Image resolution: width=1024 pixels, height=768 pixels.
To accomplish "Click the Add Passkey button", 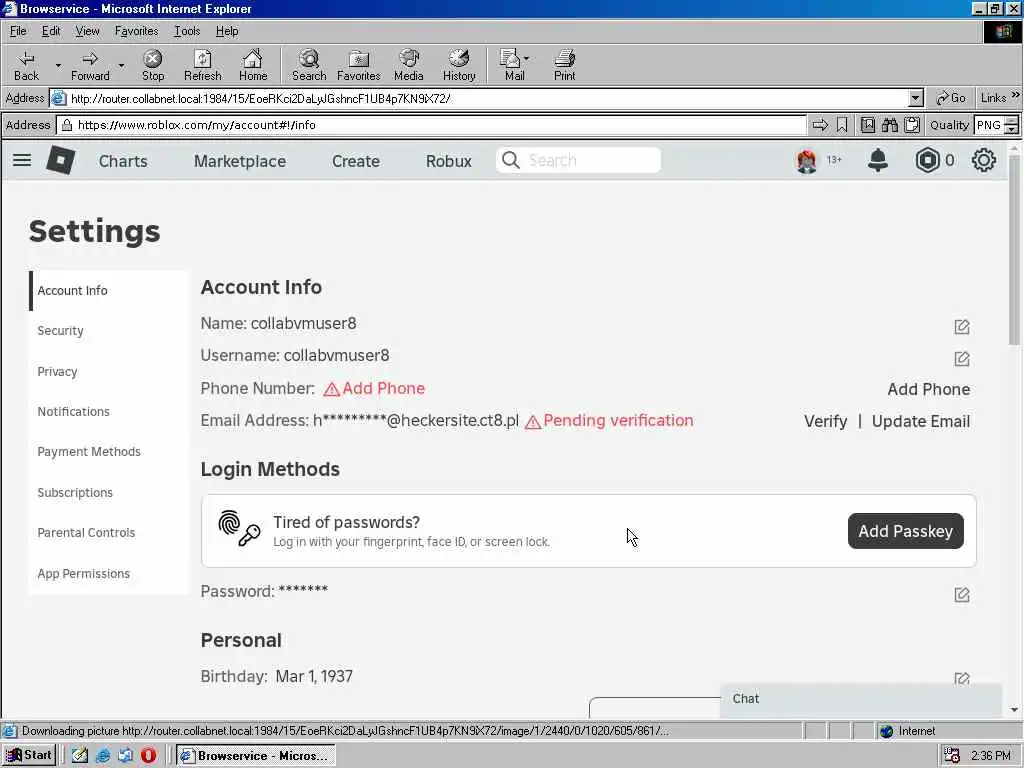I will (905, 531).
